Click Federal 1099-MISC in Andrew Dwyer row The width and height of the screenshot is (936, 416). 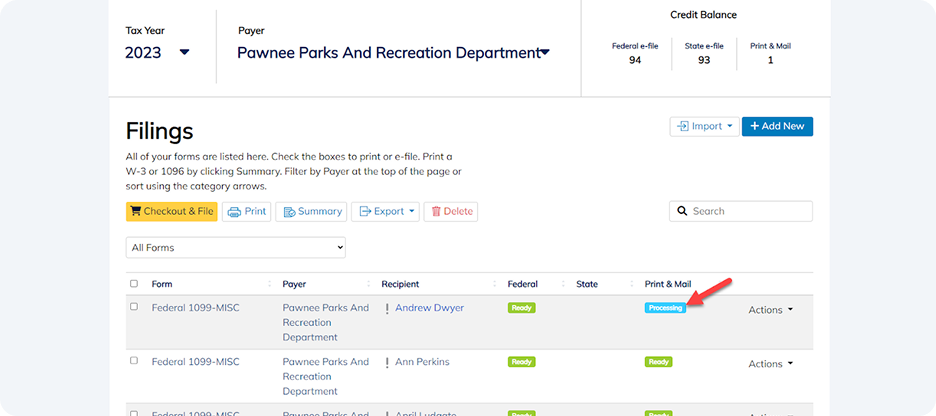pos(196,308)
